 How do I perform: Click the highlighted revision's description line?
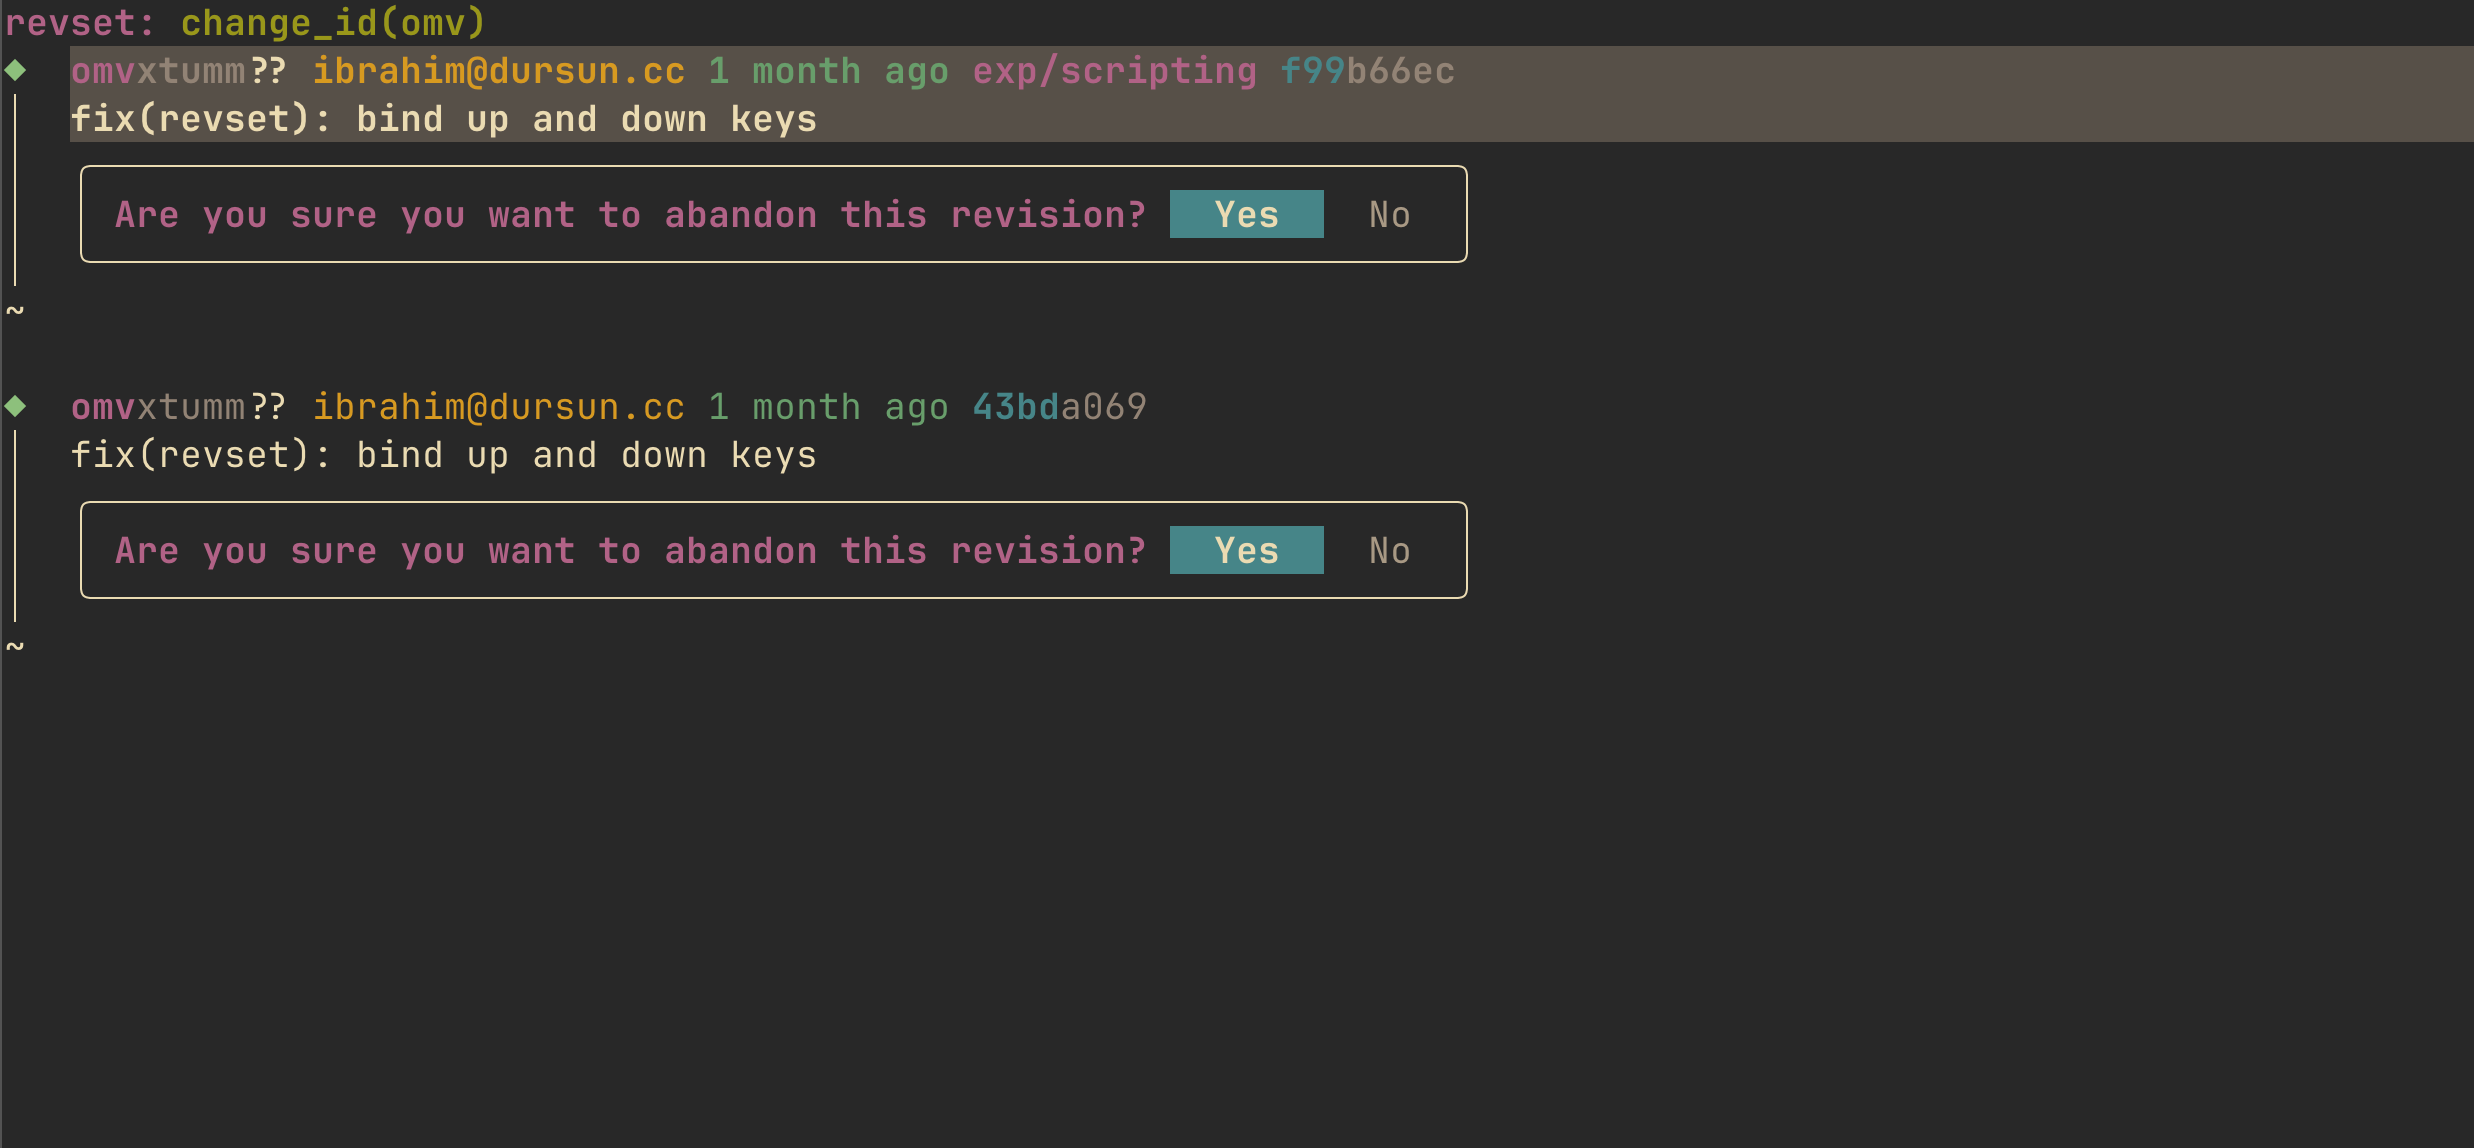tap(443, 120)
